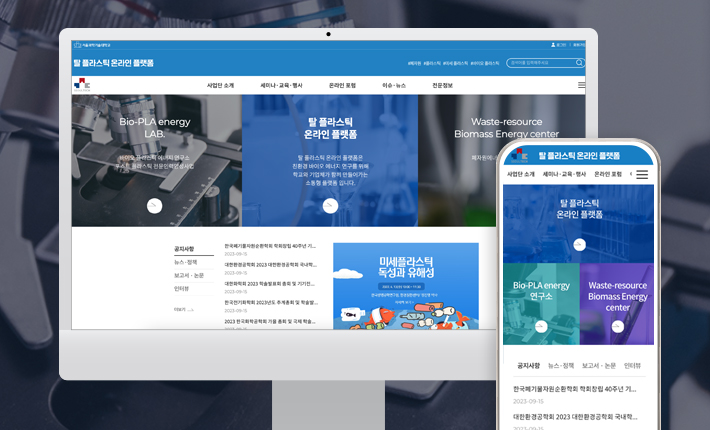The width and height of the screenshot is (710, 430).
Task: Click the #플라스틱 hashtag link
Action: (432, 63)
